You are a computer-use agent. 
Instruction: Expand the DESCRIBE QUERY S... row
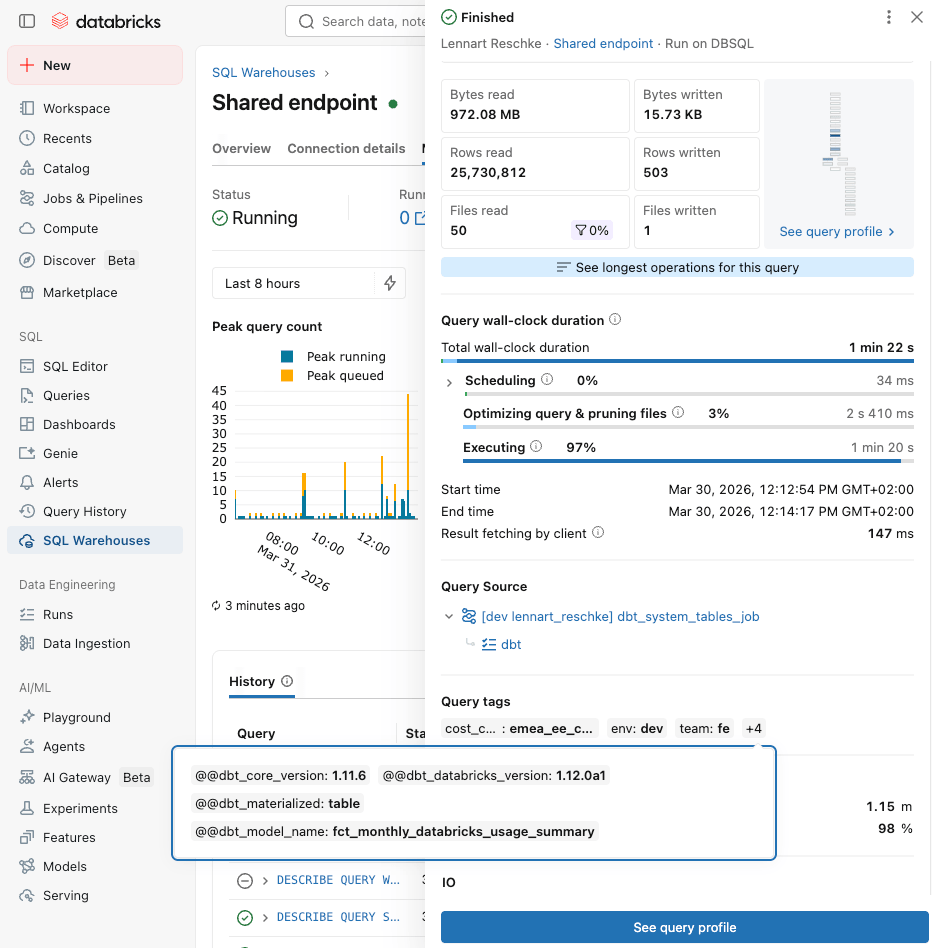[x=265, y=918]
